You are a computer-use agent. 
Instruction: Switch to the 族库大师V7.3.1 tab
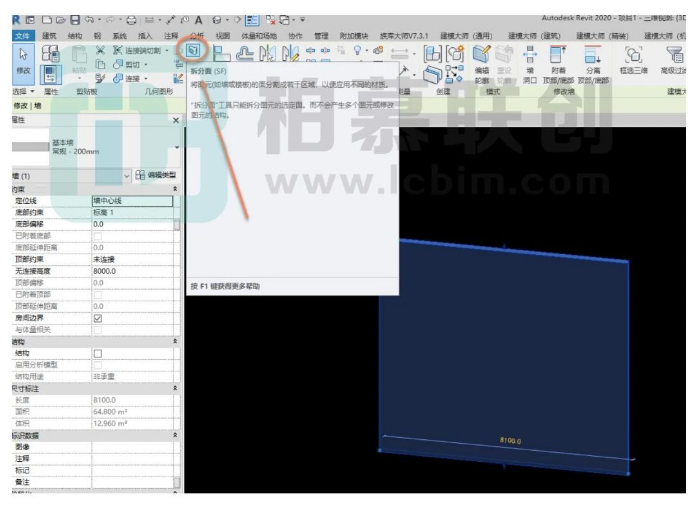404,36
